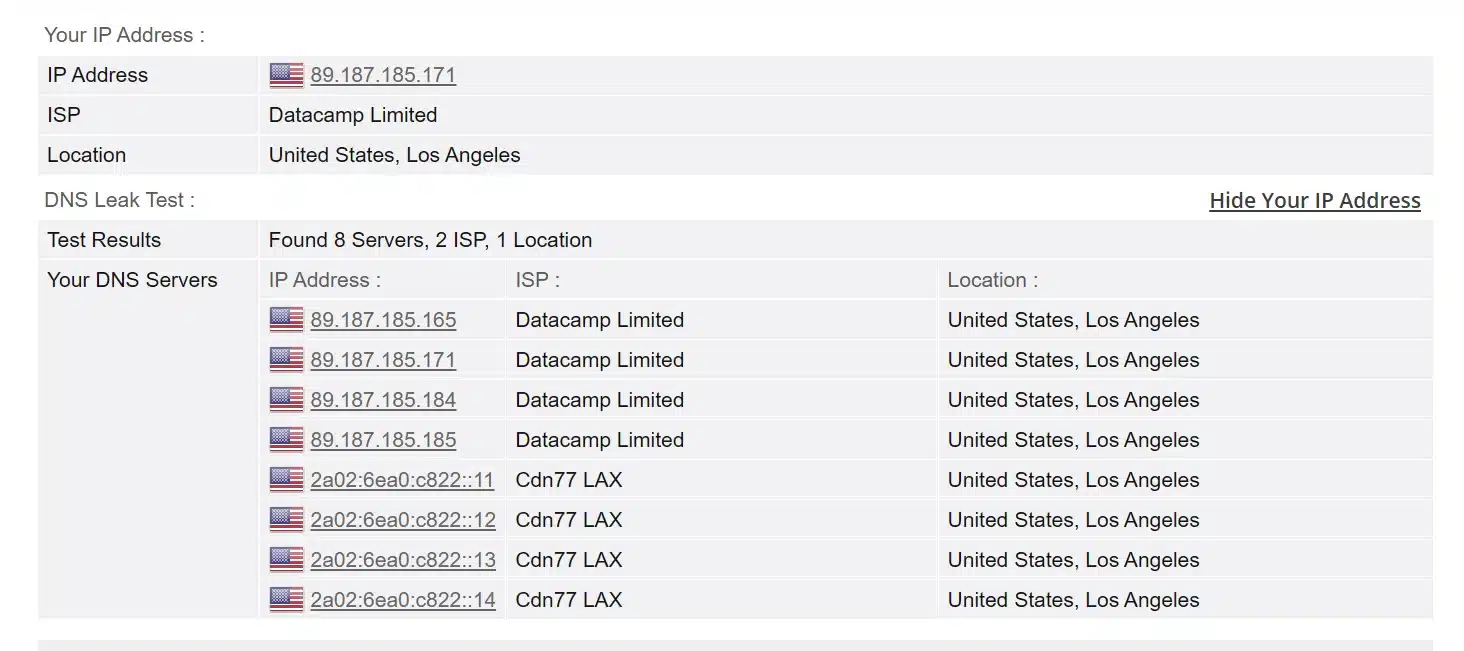The height and width of the screenshot is (651, 1464).
Task: Open the Hide Your IP Address link
Action: 1315,200
